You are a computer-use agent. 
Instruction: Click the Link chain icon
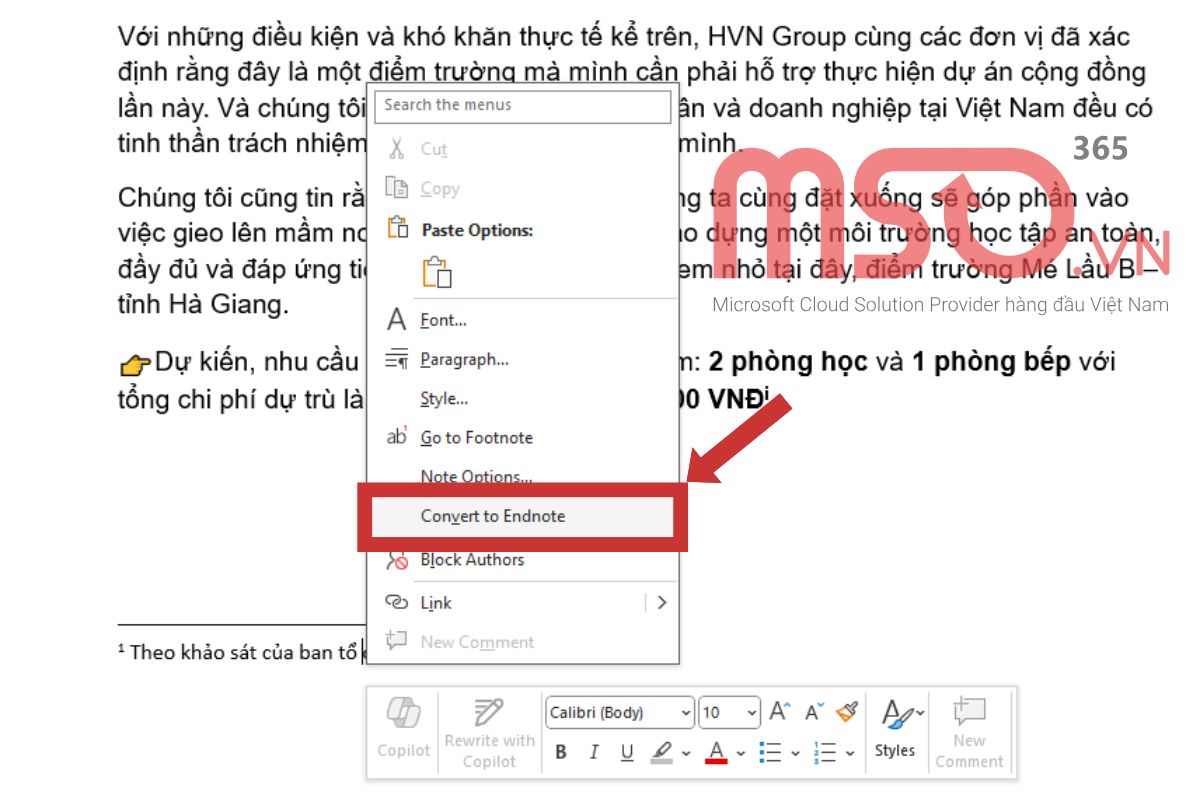click(x=397, y=603)
